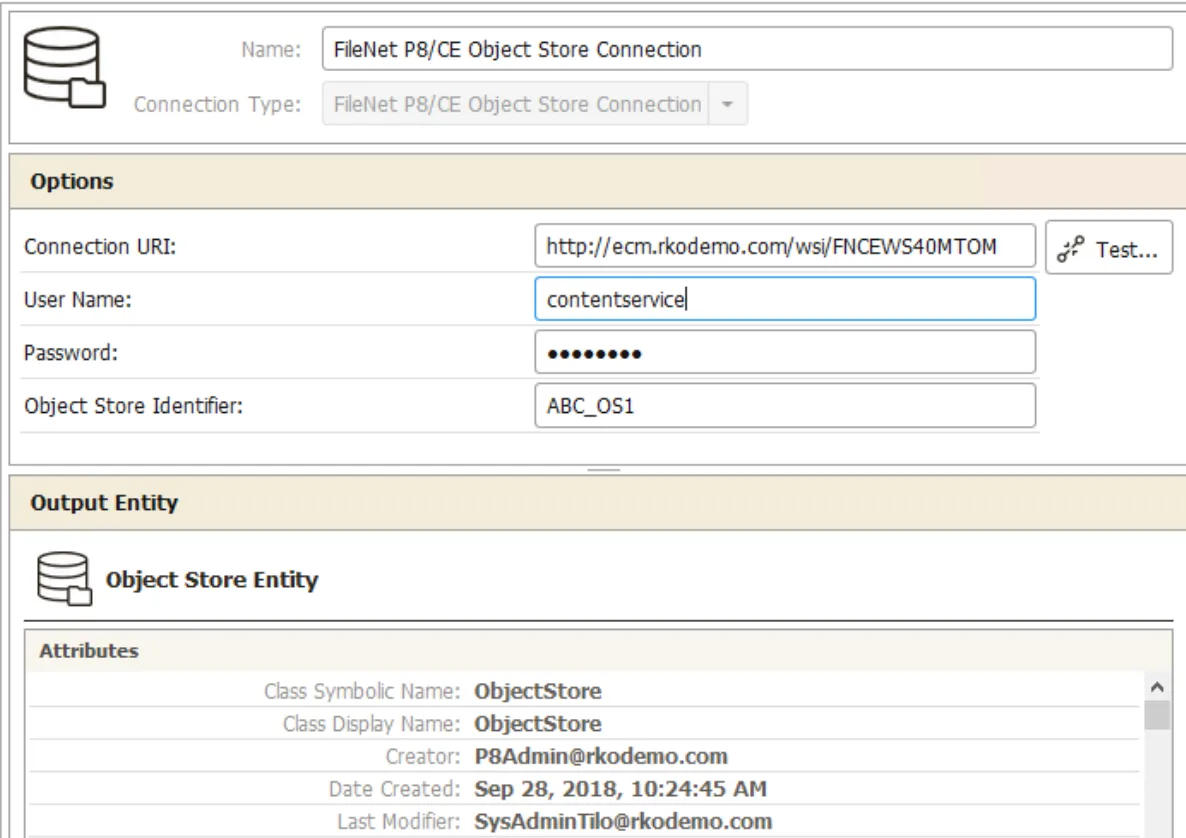
Task: Click the Creator value P8Admin@rkodemo.com
Action: point(601,756)
